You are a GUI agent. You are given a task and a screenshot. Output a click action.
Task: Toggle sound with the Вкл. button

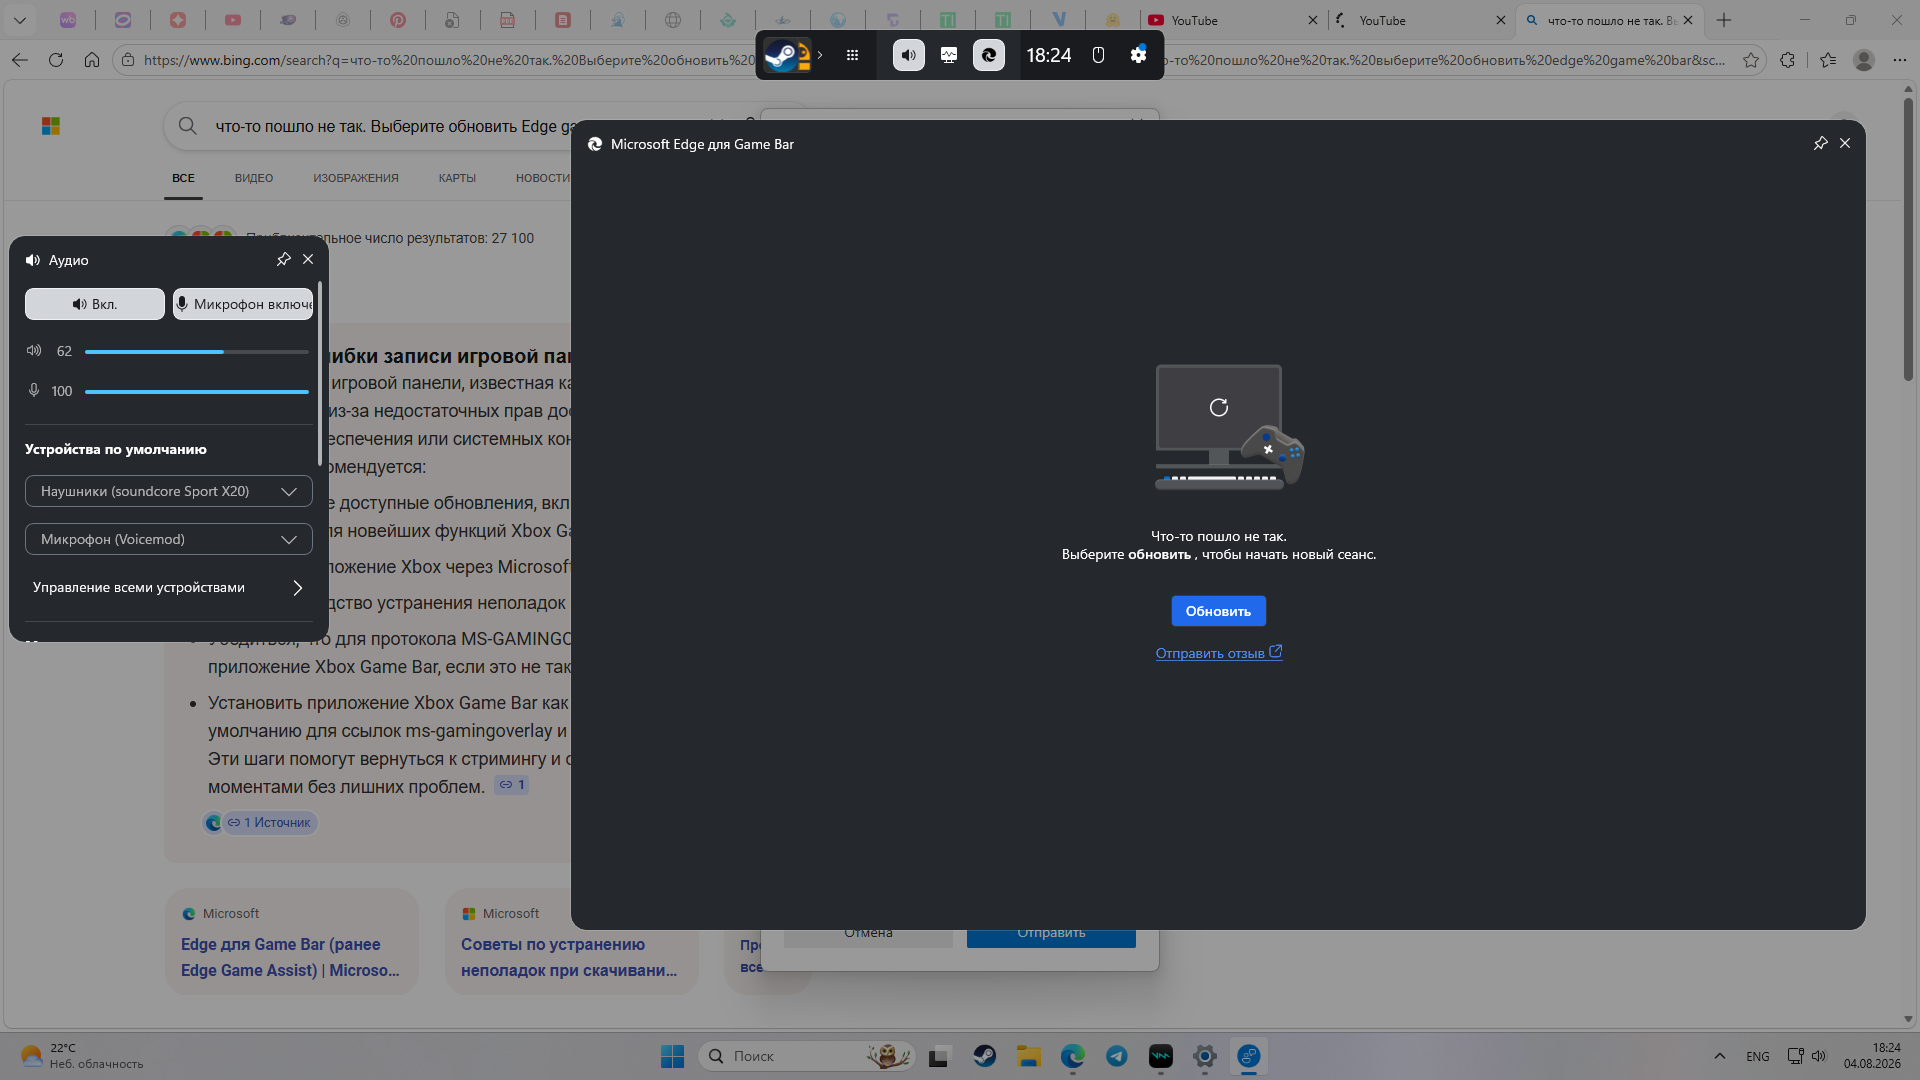95,304
